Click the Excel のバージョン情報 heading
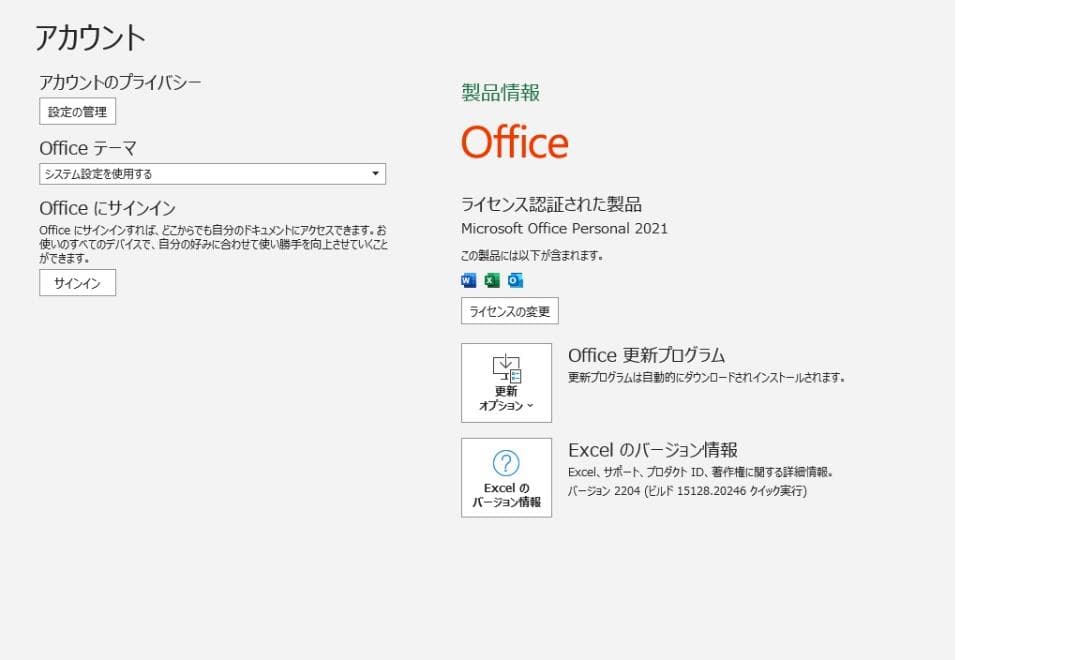The image size is (1080, 660). pos(652,450)
